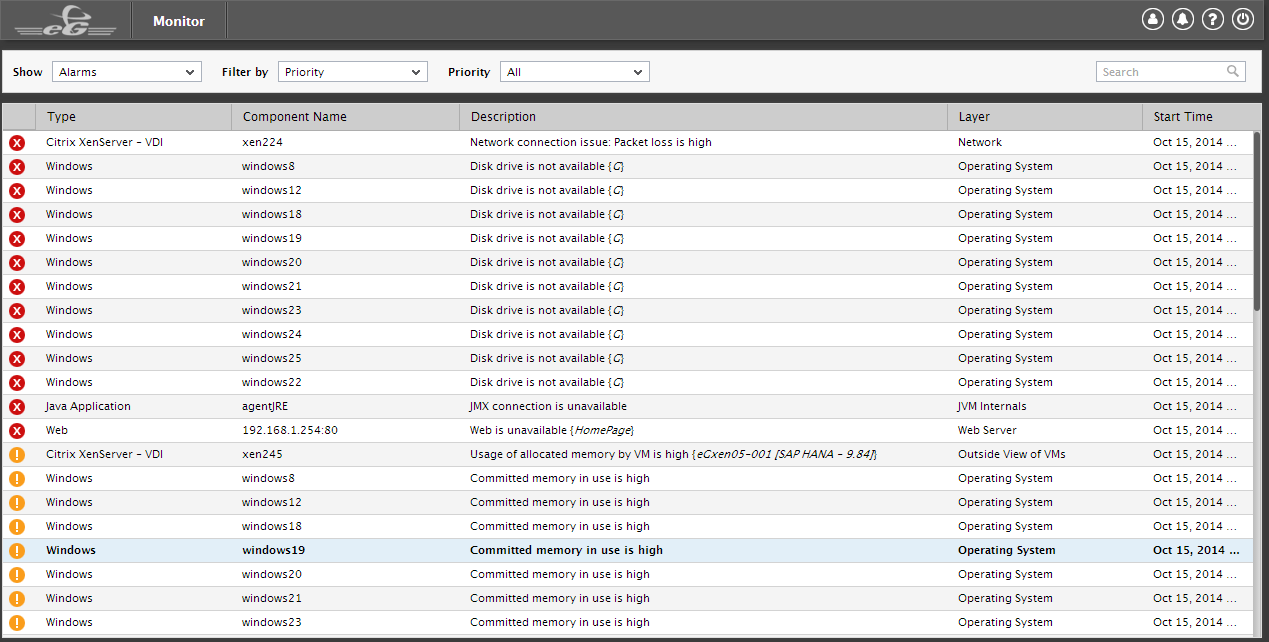
Task: Sort by the Description column header
Action: (704, 117)
